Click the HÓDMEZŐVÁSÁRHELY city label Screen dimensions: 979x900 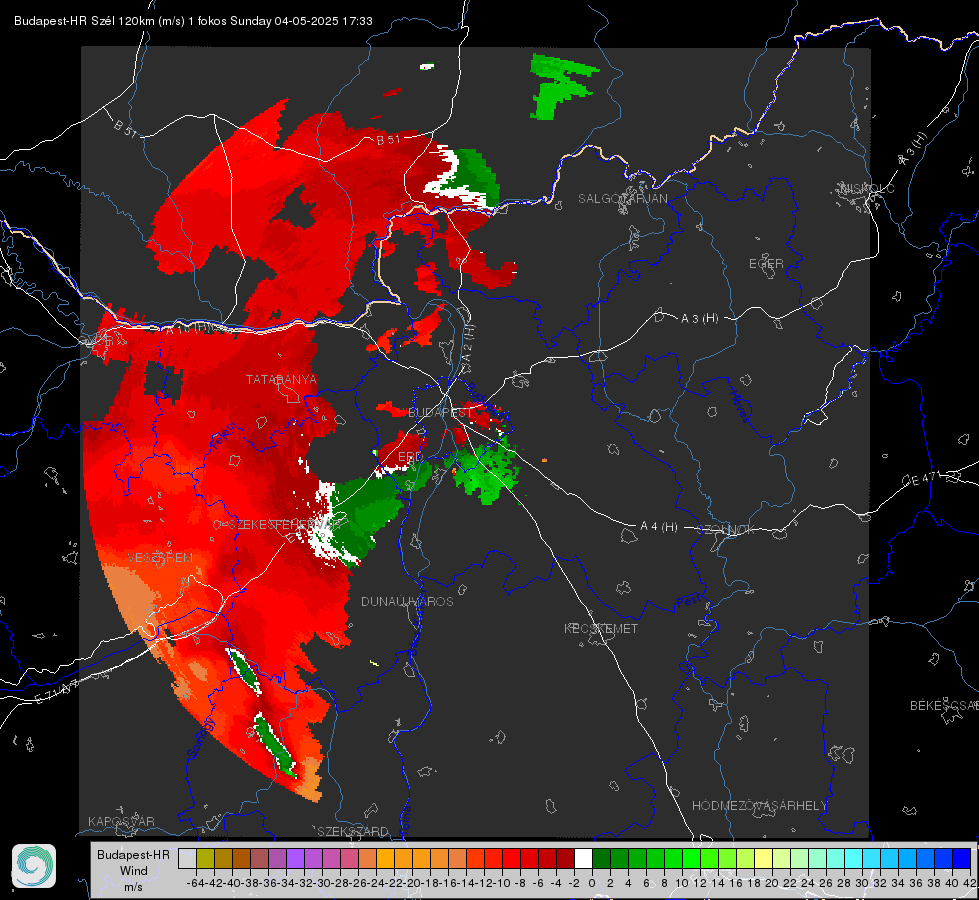pos(759,806)
